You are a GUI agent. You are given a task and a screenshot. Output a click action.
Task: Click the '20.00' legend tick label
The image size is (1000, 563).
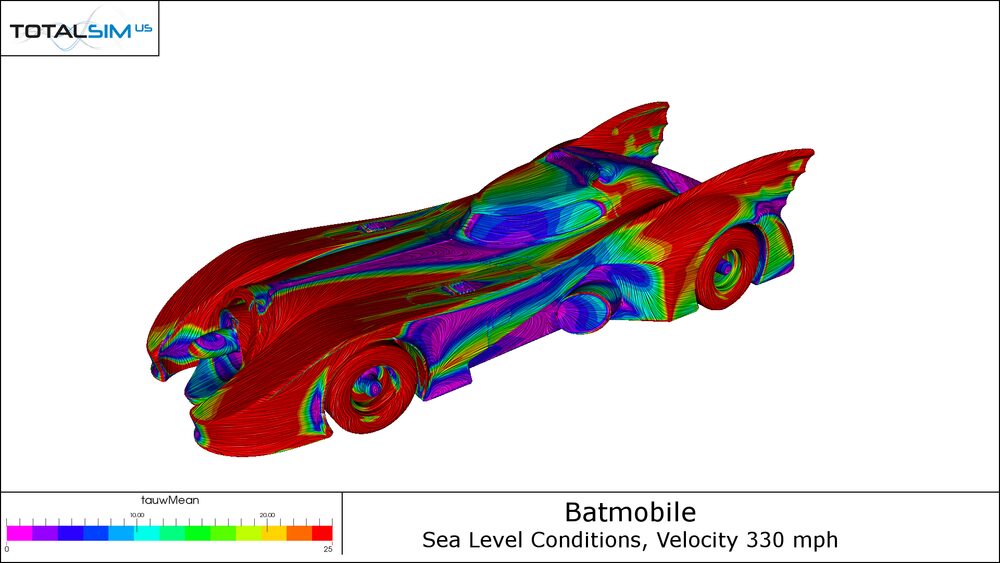(267, 515)
